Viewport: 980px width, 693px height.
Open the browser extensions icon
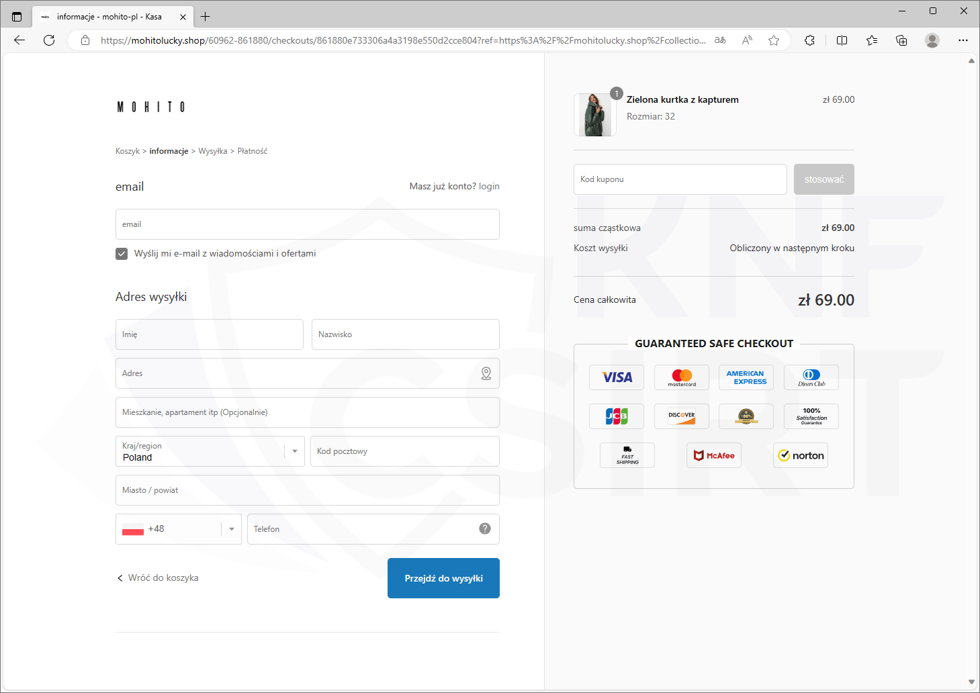pos(810,40)
